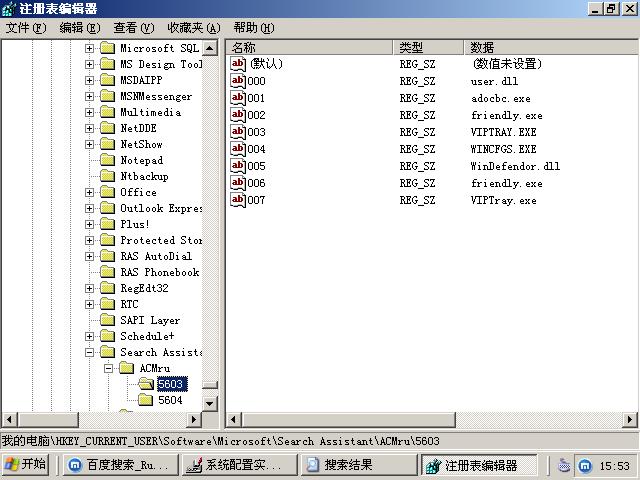Click the RegEdt32 folder icon
This screenshot has height=480, width=640.
click(x=107, y=288)
